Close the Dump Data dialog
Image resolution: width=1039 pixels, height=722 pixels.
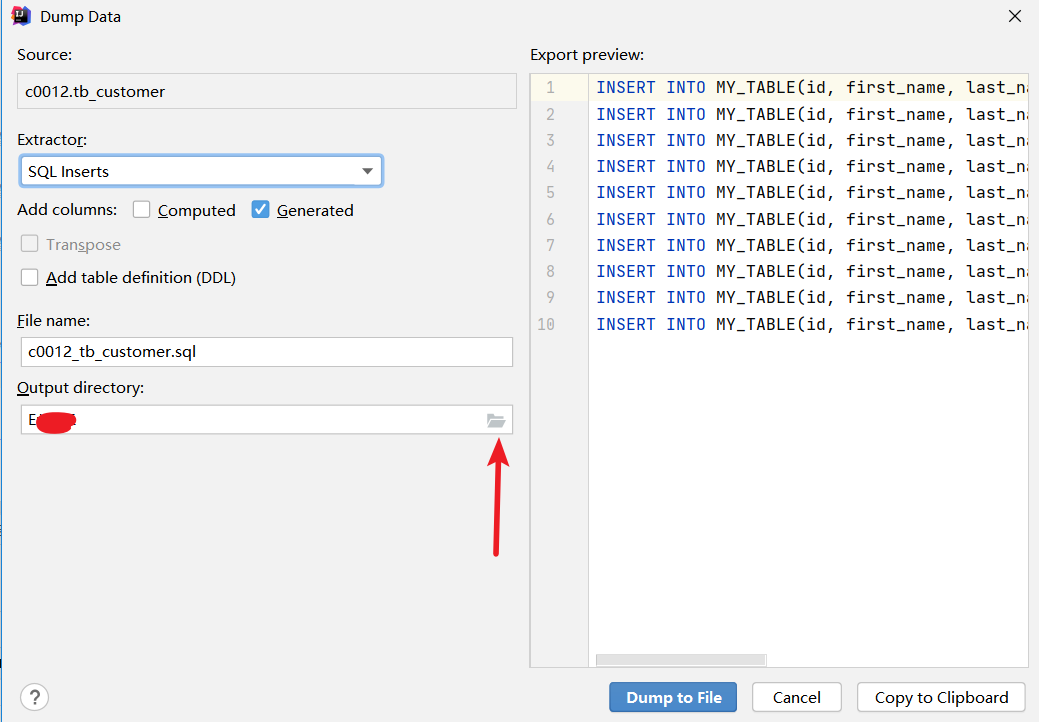1014,16
